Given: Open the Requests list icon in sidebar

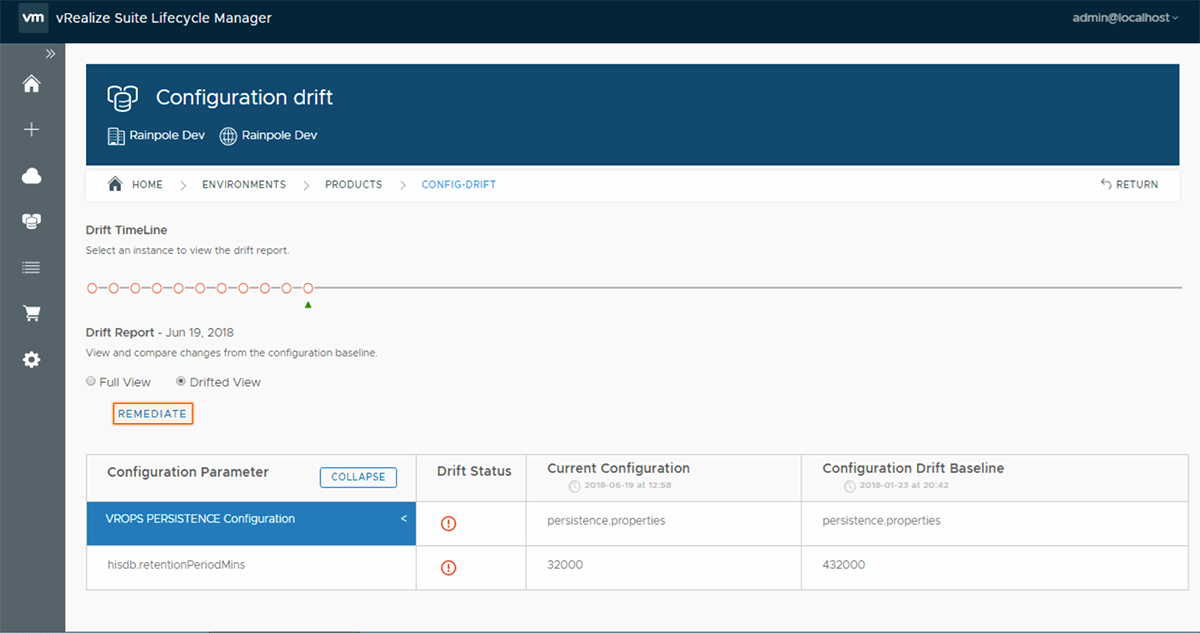Looking at the screenshot, I should (31, 266).
